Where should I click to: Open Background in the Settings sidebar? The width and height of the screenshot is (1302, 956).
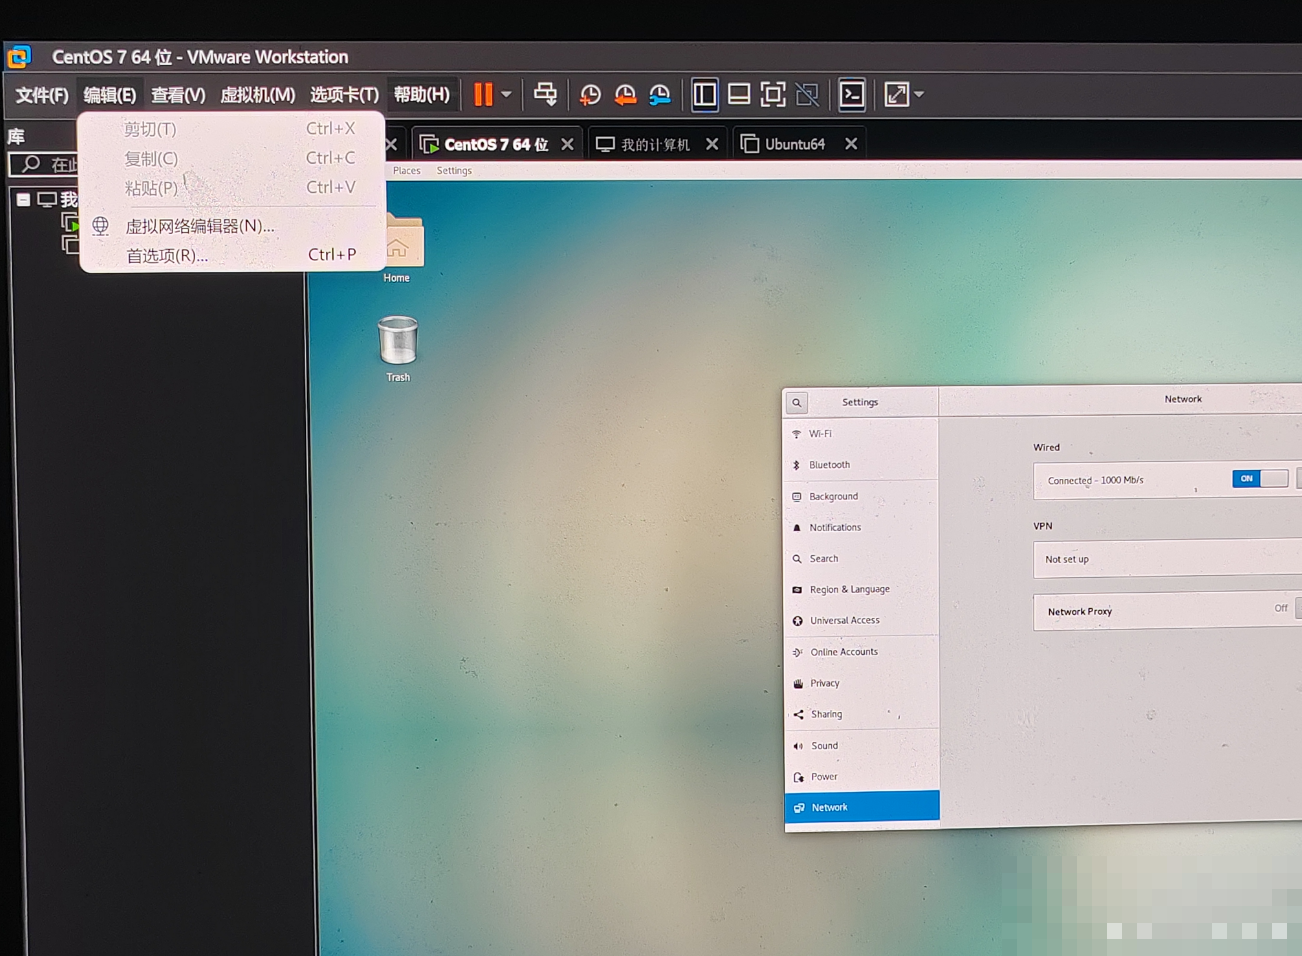click(x=862, y=496)
